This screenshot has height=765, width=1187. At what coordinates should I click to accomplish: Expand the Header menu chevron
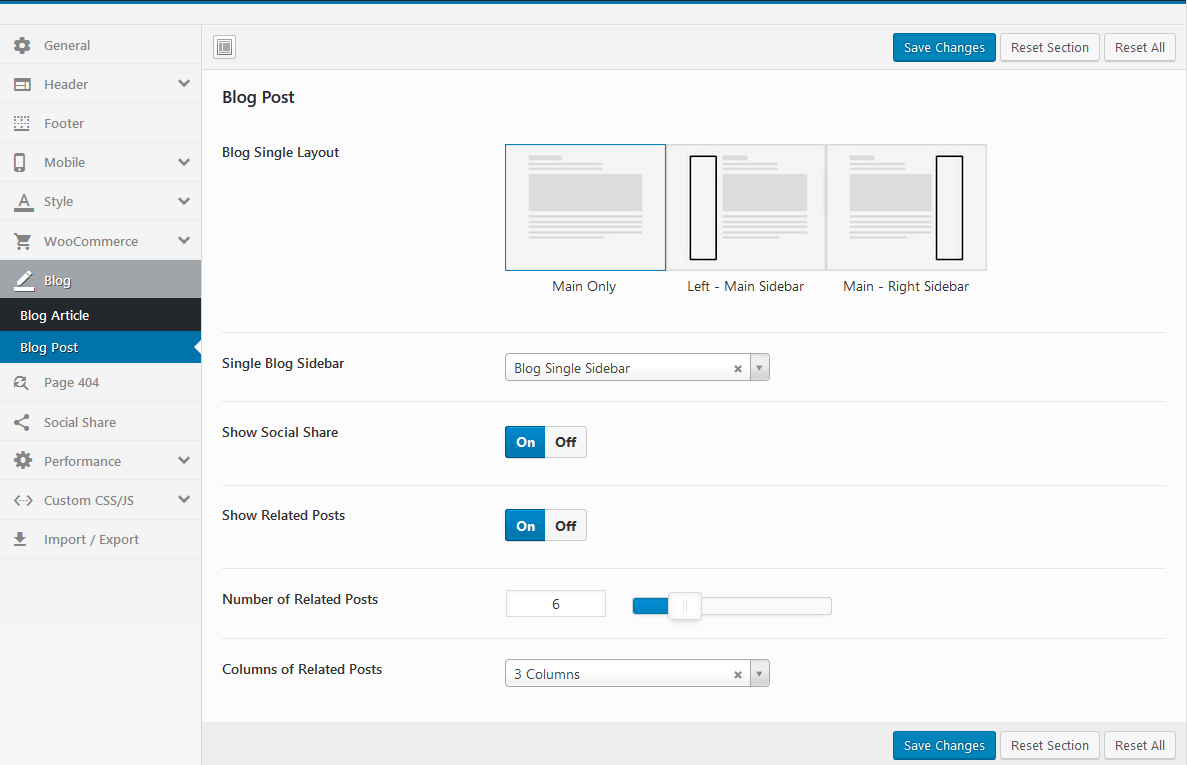pyautogui.click(x=184, y=83)
